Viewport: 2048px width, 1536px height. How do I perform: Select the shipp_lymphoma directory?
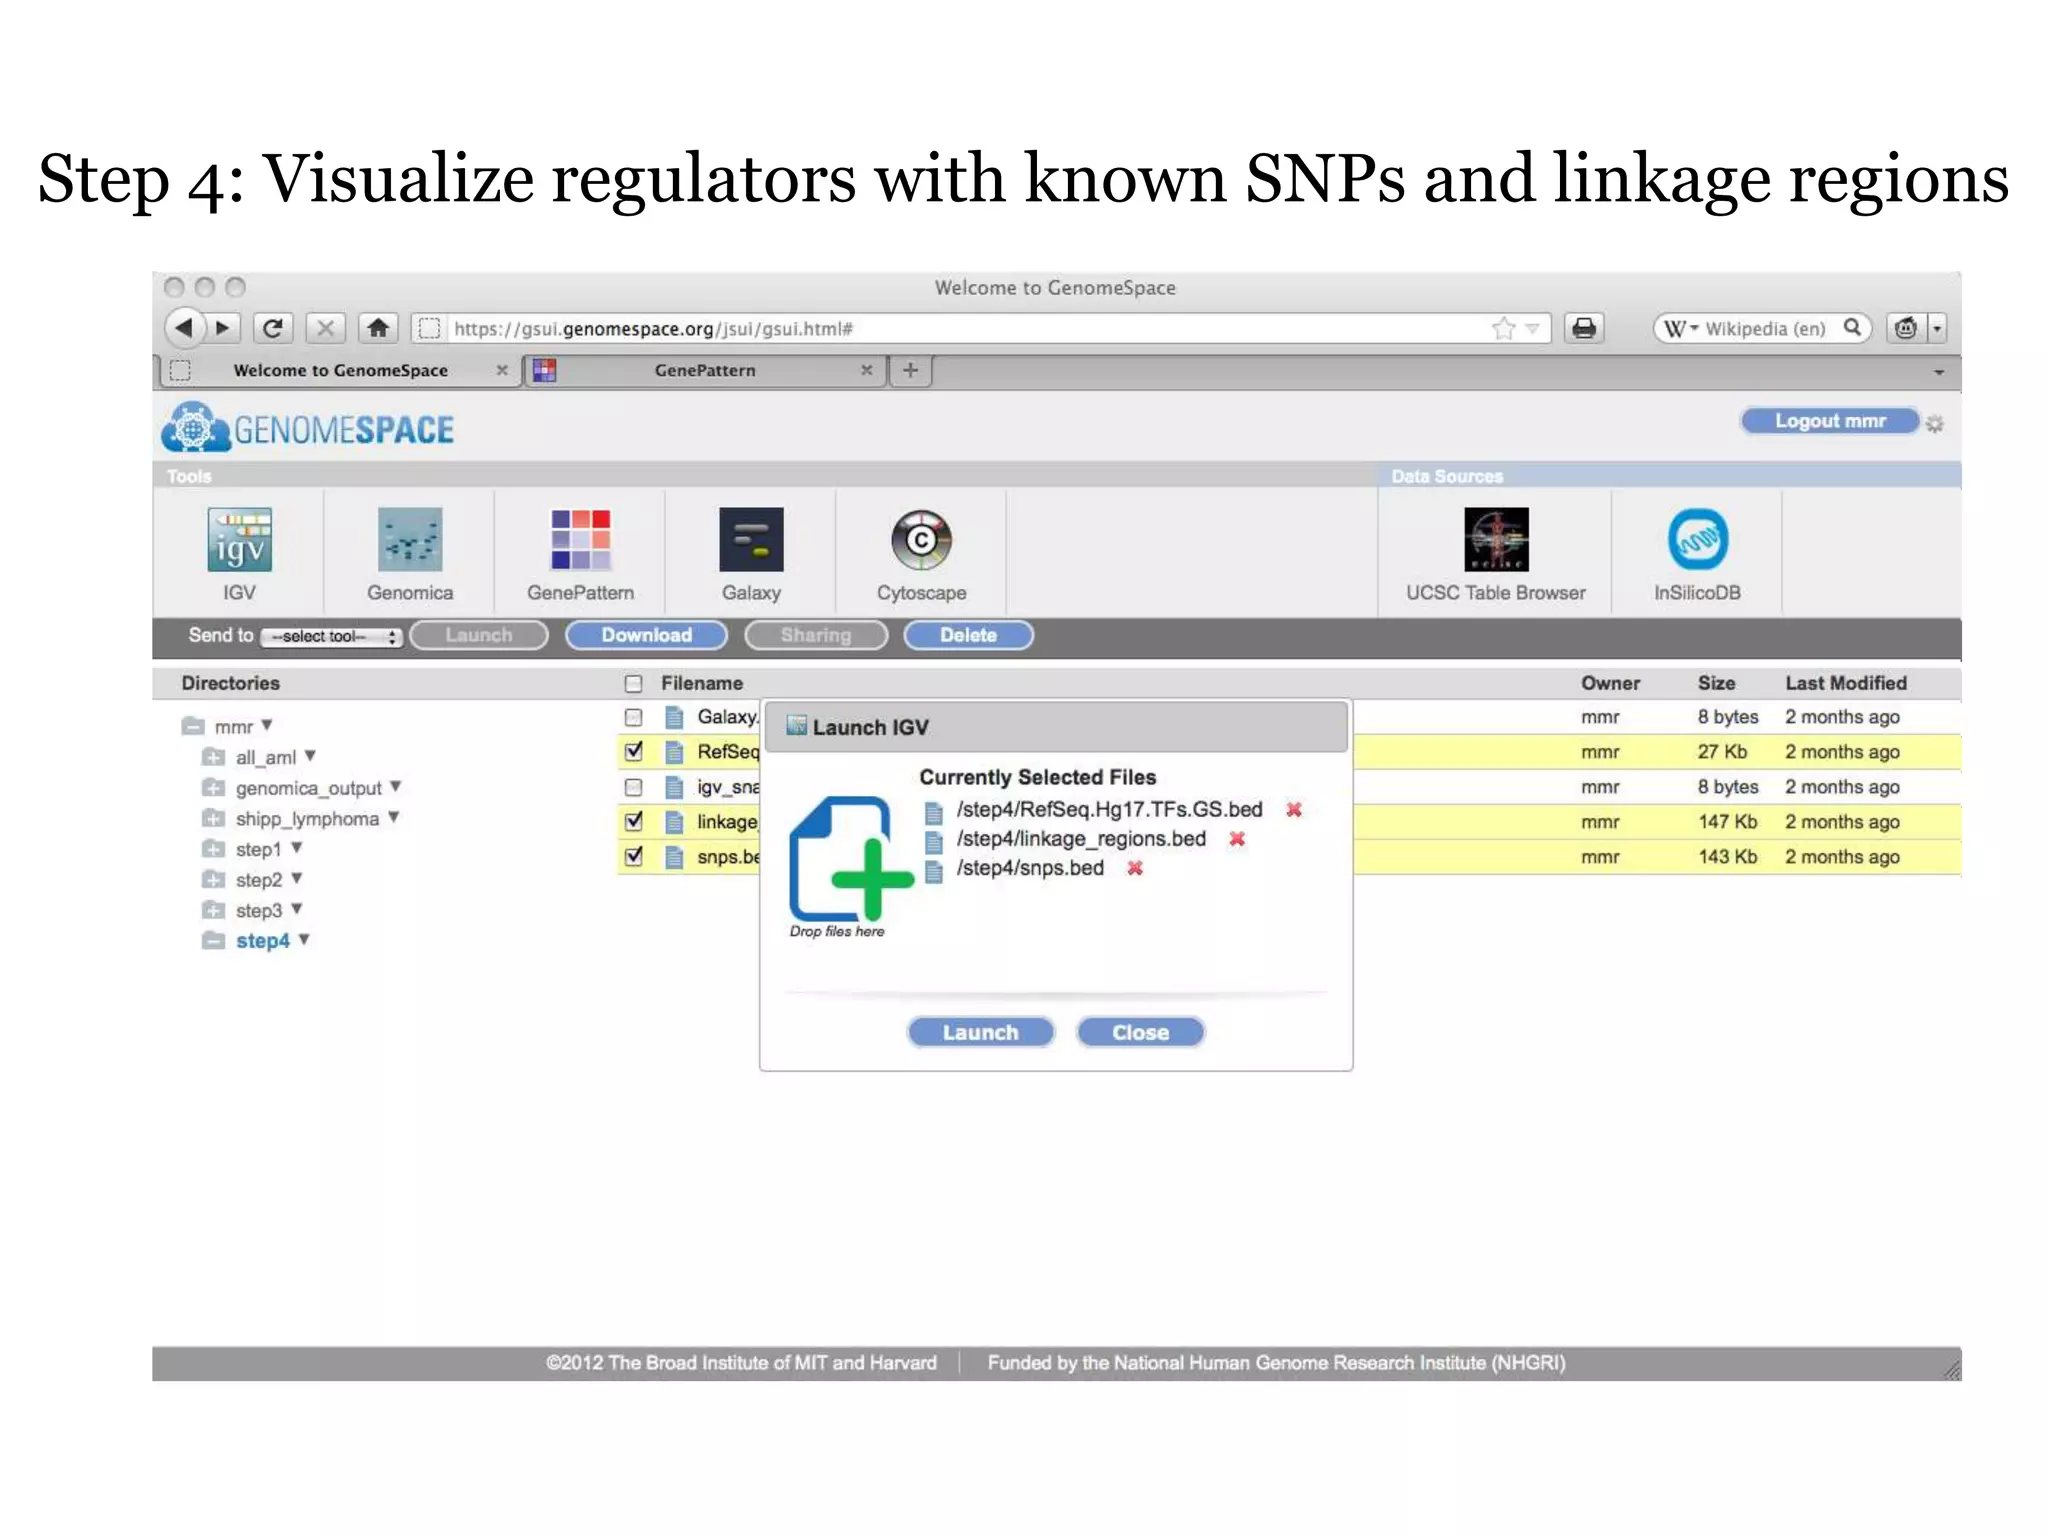coord(307,819)
